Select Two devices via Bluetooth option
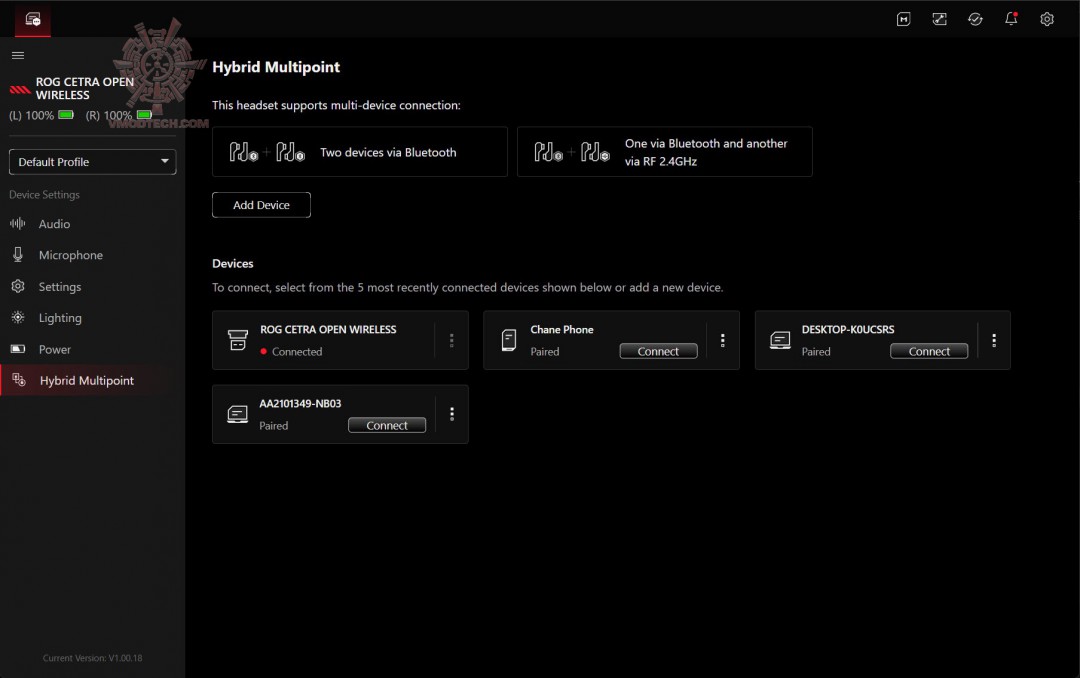The image size is (1080, 678). coord(360,152)
